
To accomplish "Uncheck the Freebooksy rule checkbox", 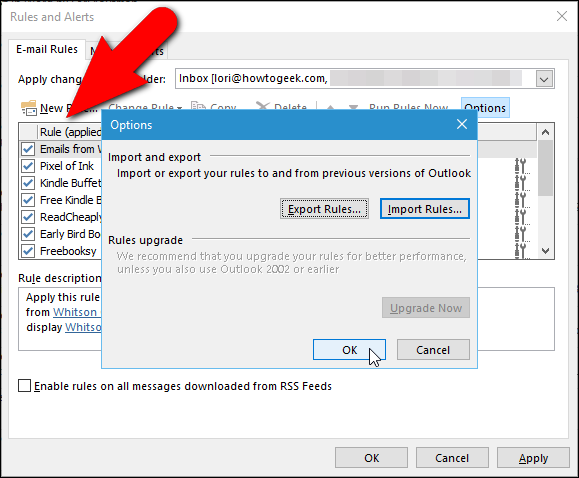I will (28, 251).
